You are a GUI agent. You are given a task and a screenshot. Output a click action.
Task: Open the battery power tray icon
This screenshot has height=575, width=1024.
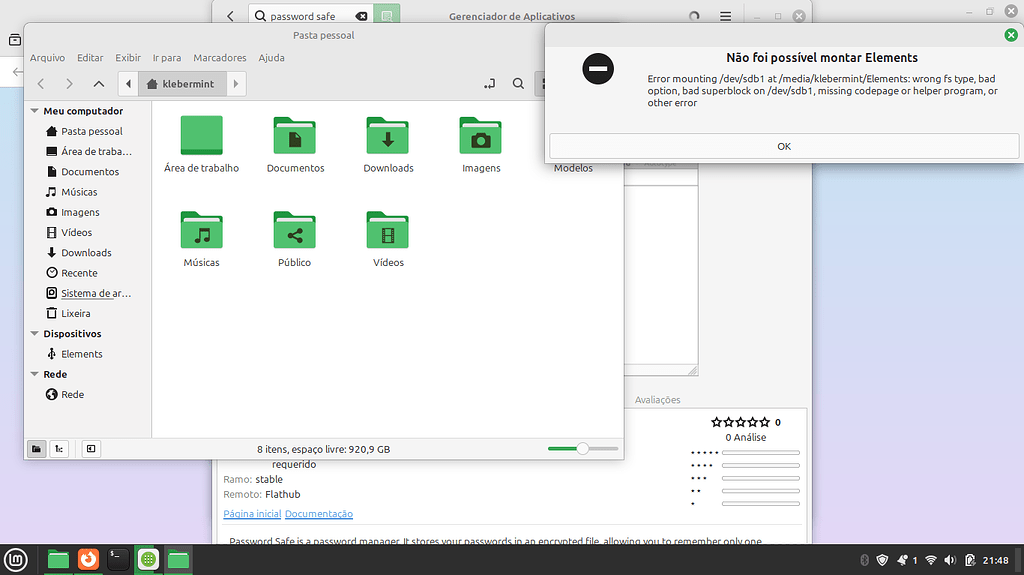tap(970, 560)
